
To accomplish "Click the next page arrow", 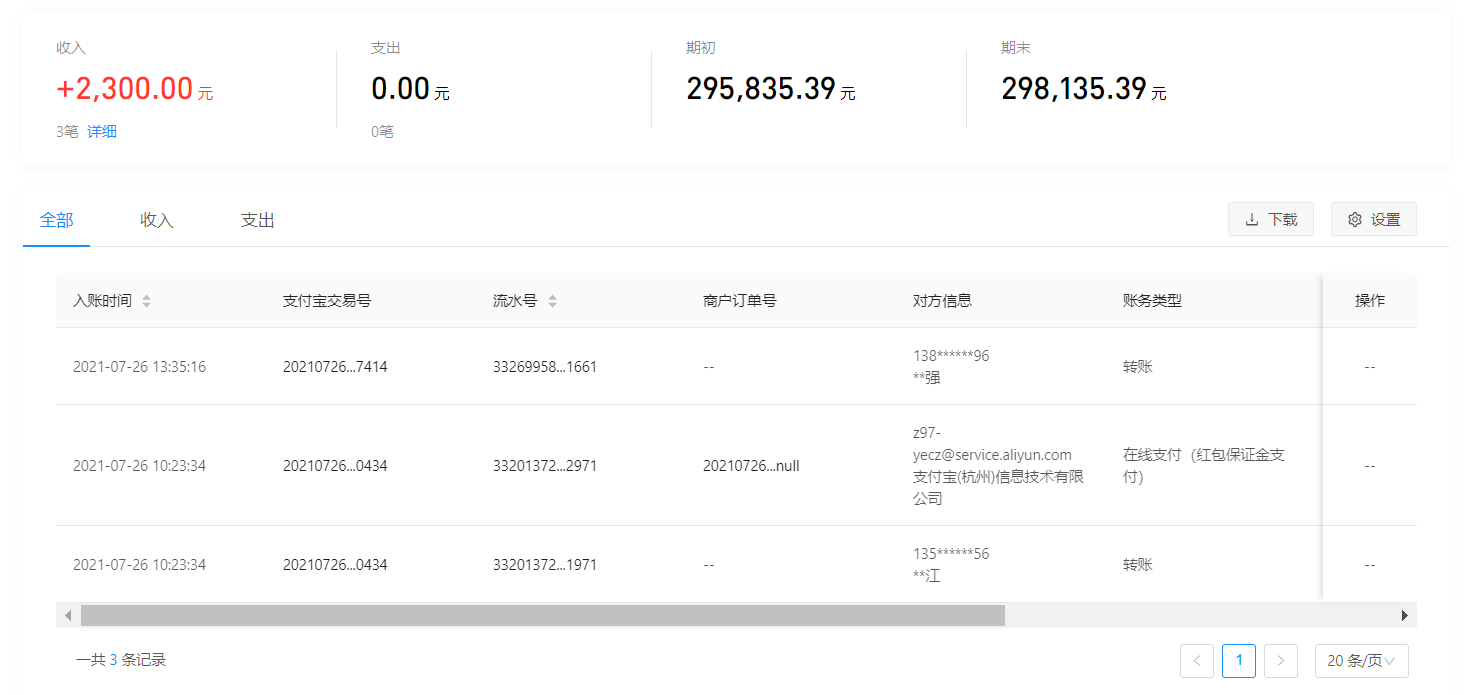I will (x=1281, y=661).
